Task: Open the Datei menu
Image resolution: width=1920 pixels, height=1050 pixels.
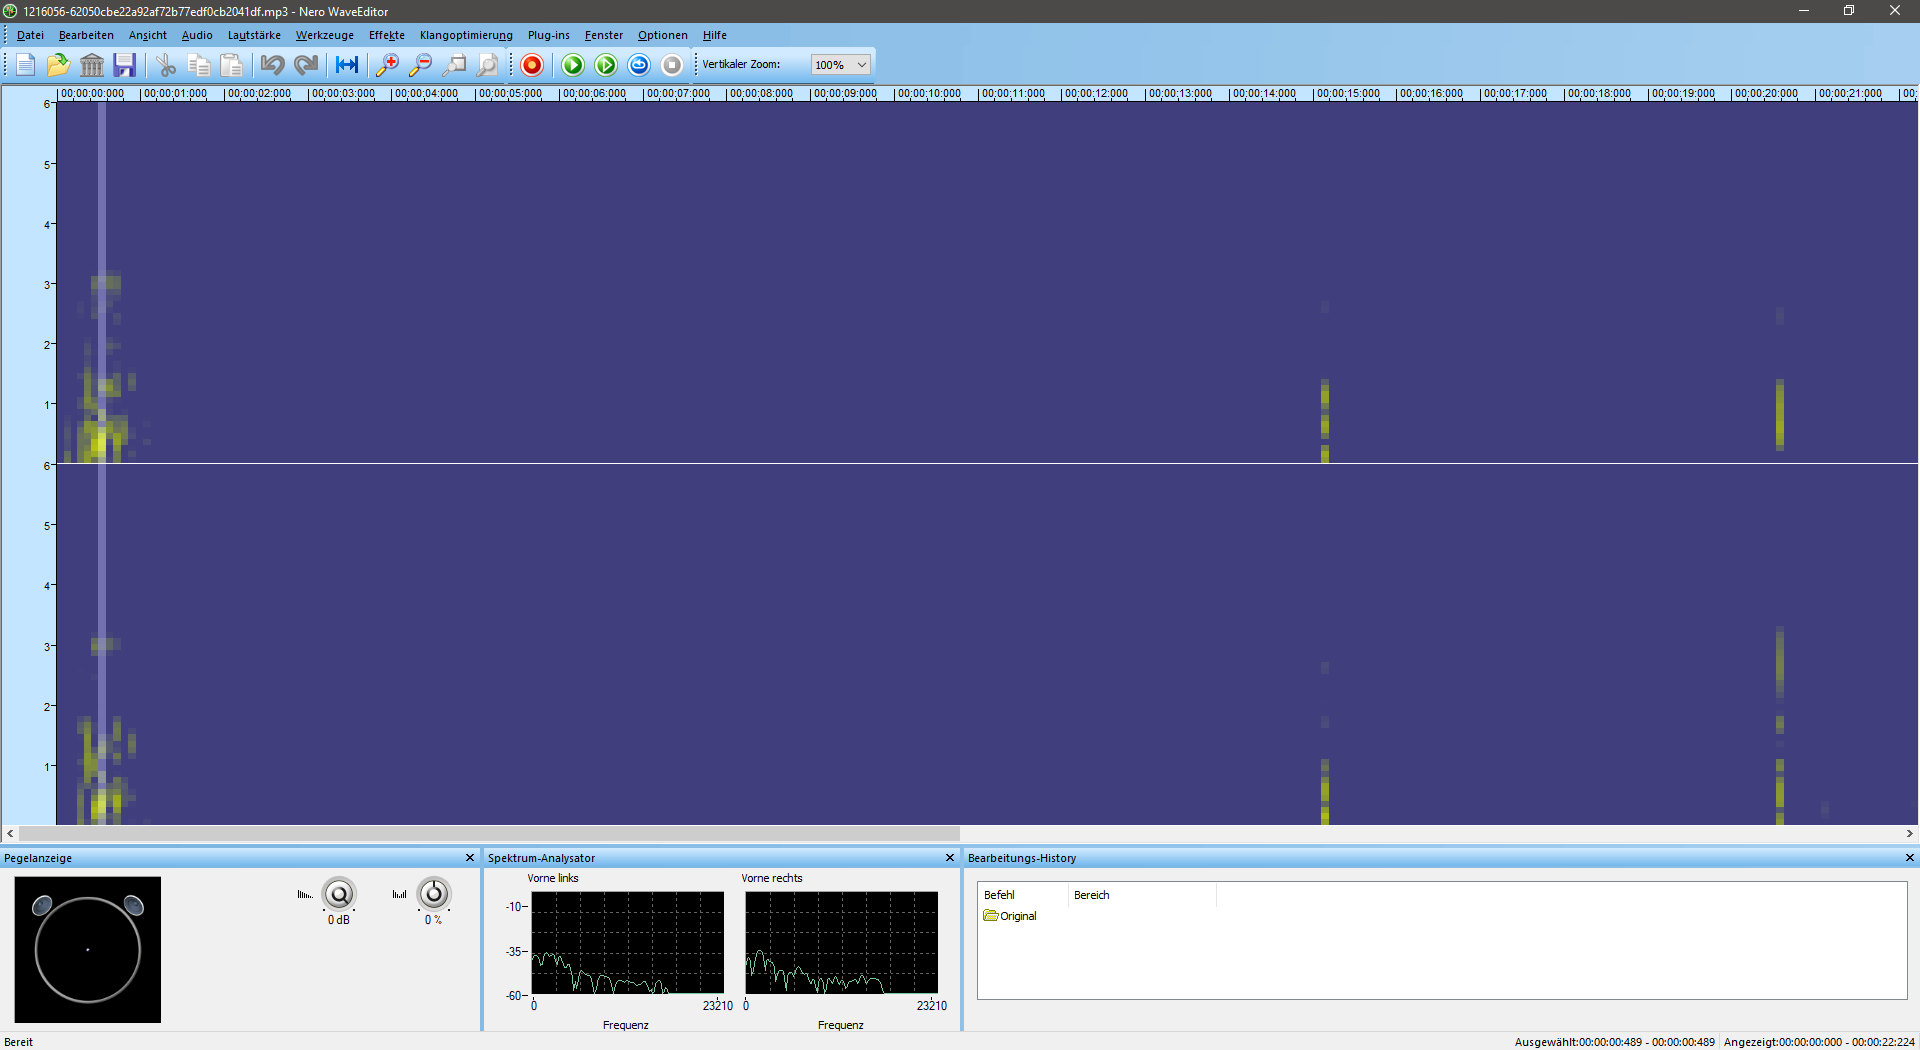Action: [30, 35]
